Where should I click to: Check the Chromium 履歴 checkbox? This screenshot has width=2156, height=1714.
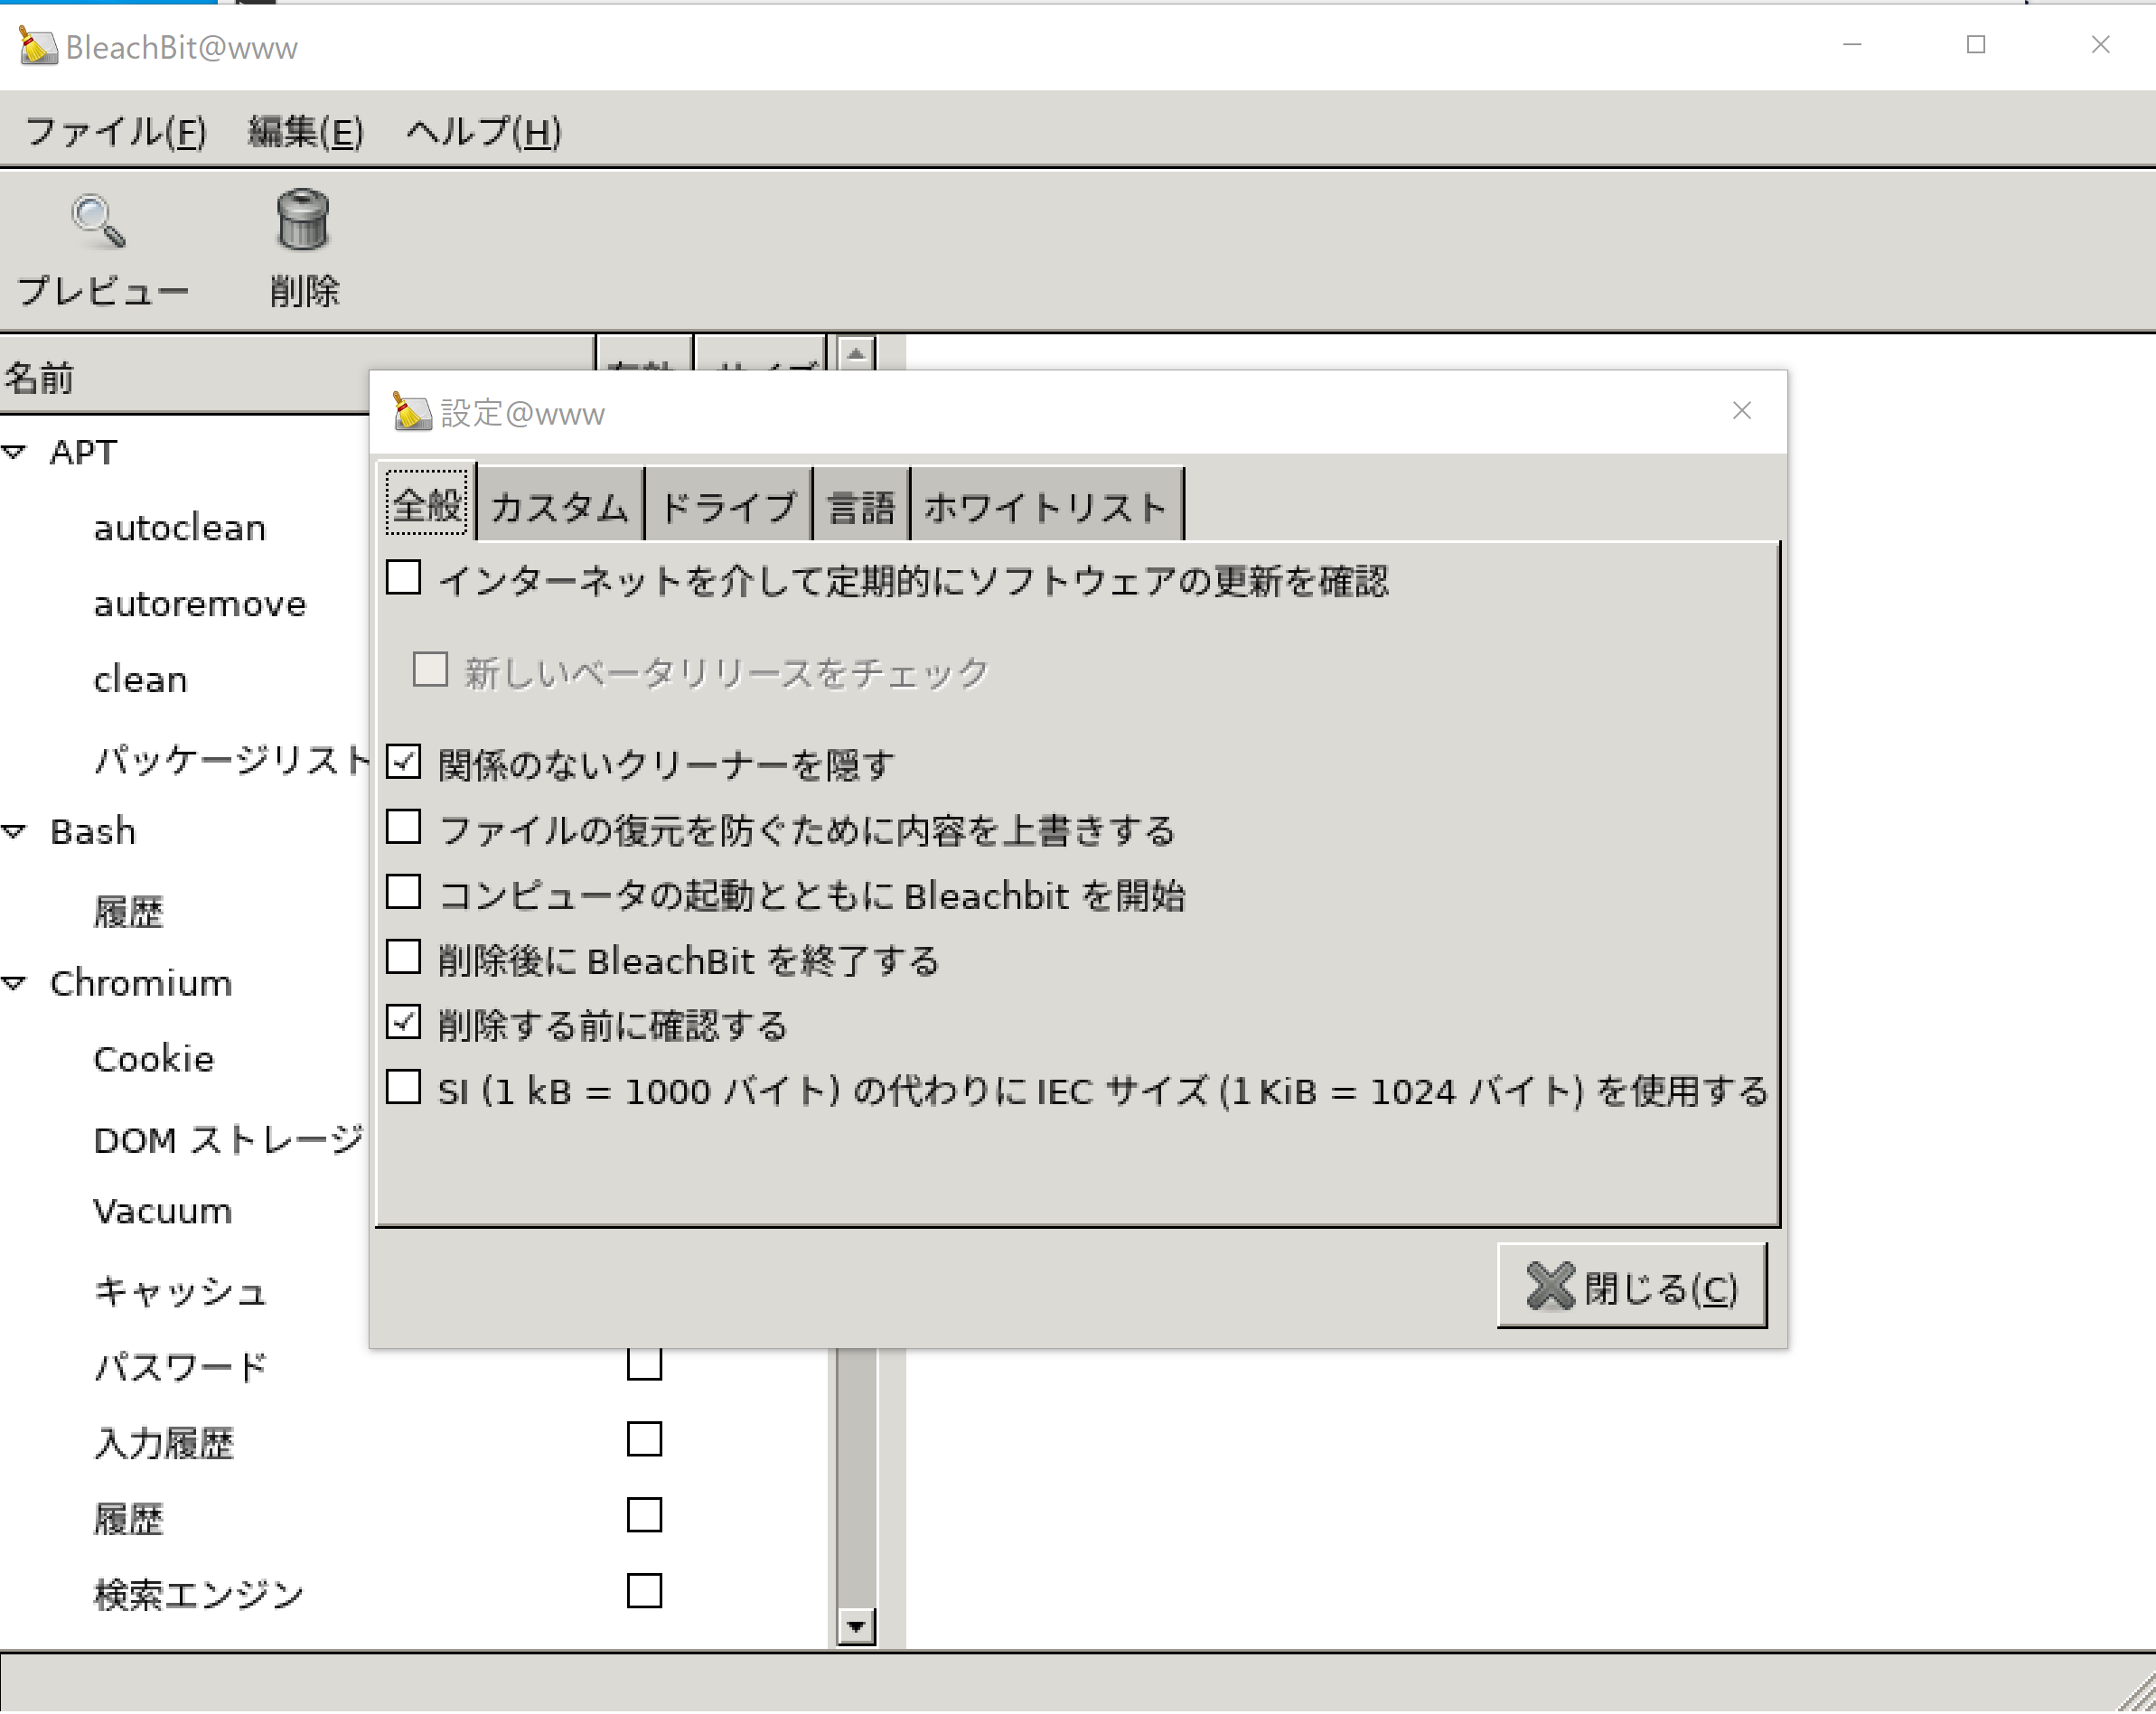(644, 1515)
